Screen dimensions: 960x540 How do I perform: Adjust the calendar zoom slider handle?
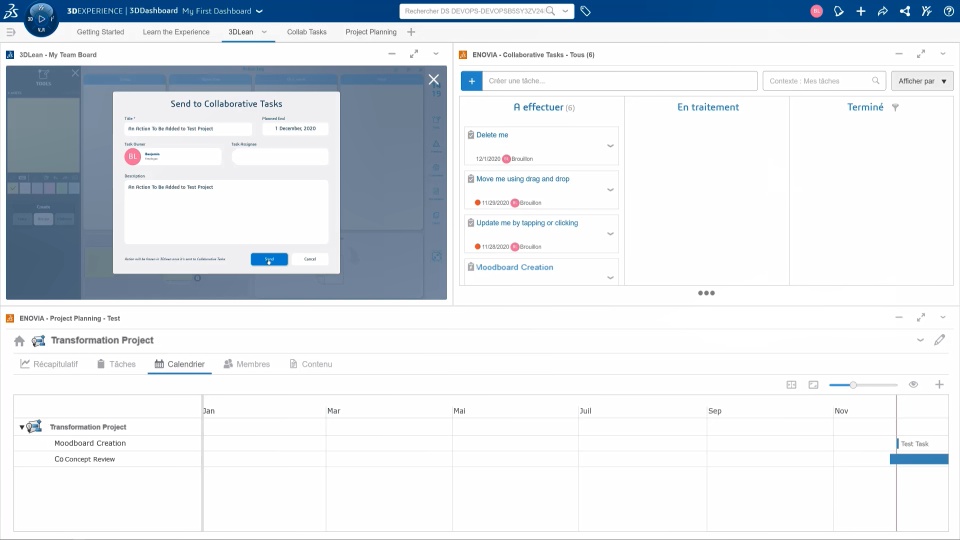click(x=853, y=384)
